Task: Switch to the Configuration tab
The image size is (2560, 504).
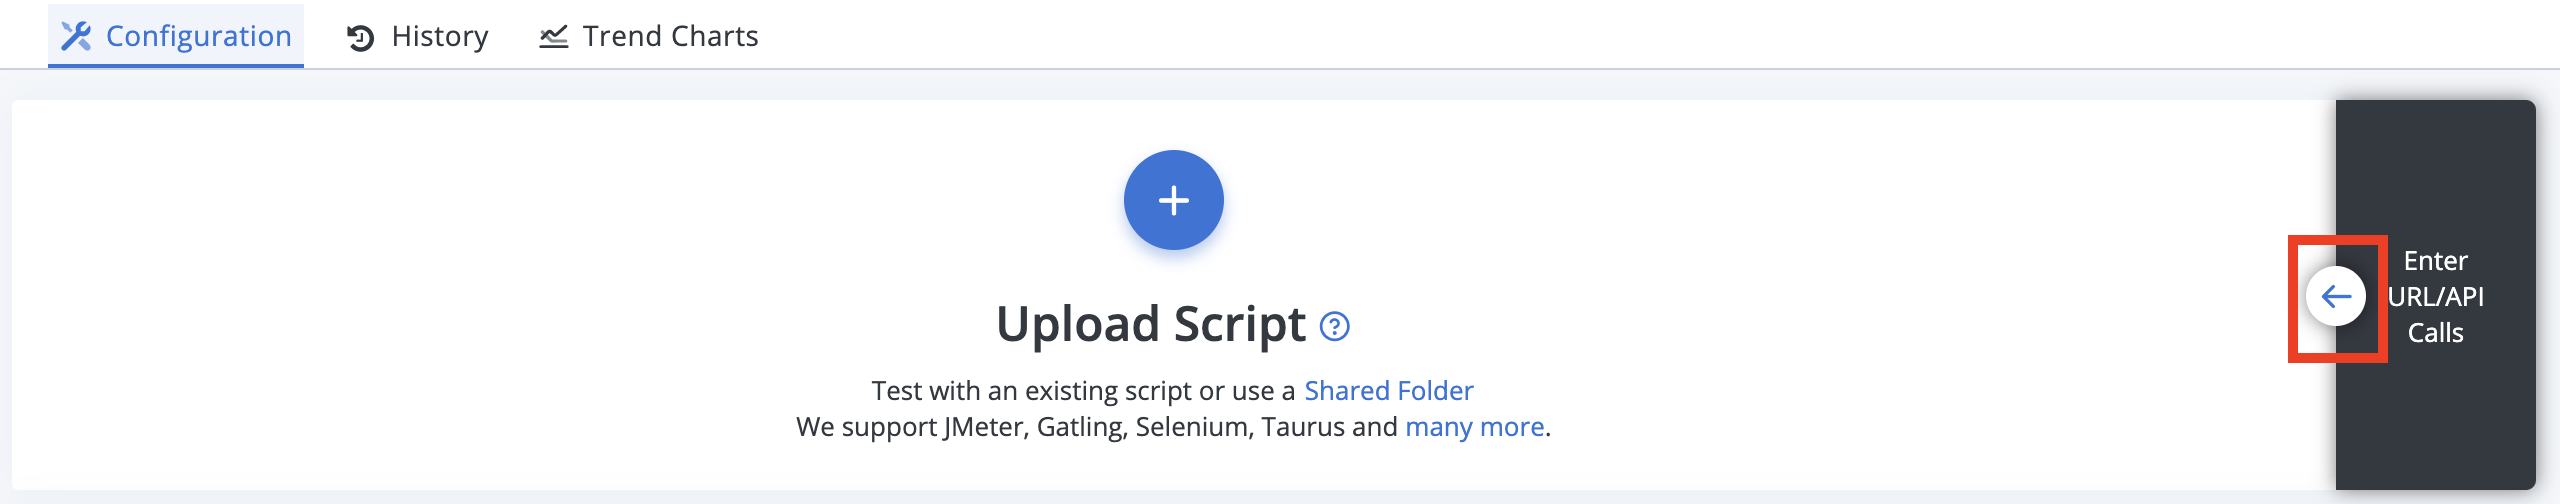Action: pyautogui.click(x=176, y=36)
